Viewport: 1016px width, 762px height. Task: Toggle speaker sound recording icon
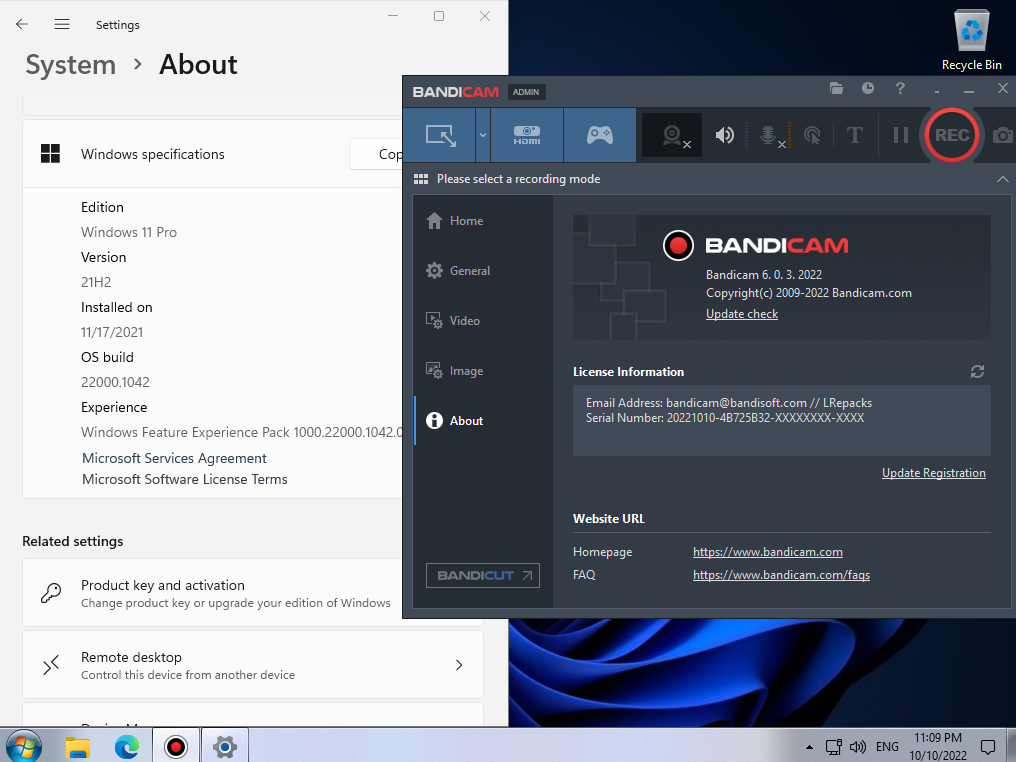tap(724, 135)
